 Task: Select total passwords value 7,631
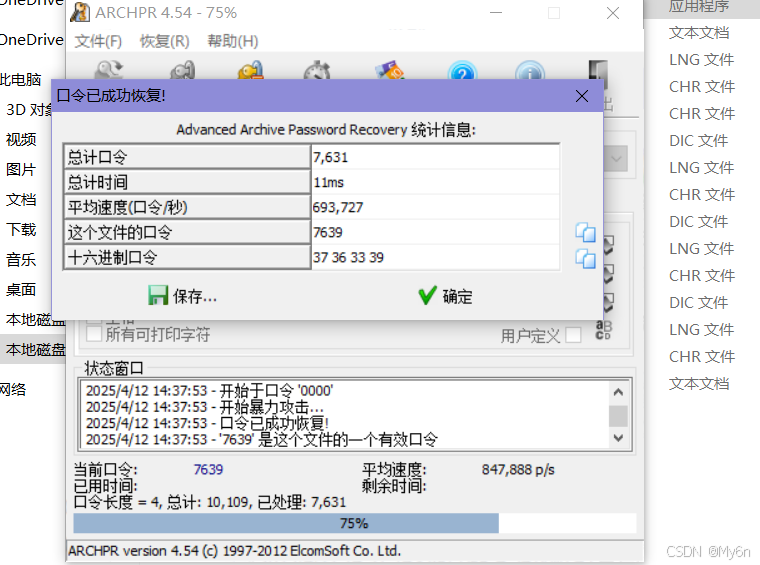(330, 157)
